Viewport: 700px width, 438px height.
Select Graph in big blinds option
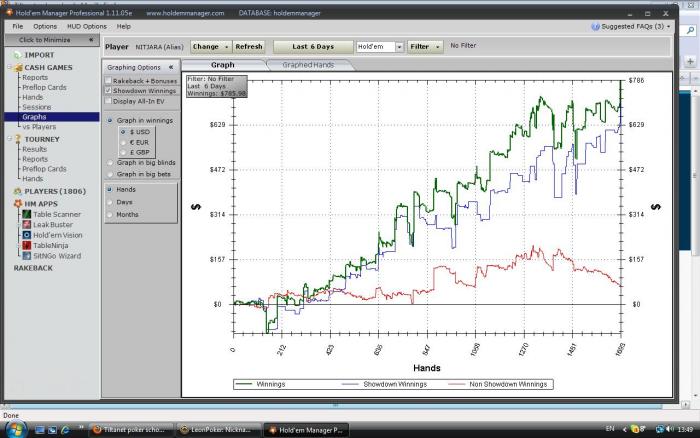(110, 163)
